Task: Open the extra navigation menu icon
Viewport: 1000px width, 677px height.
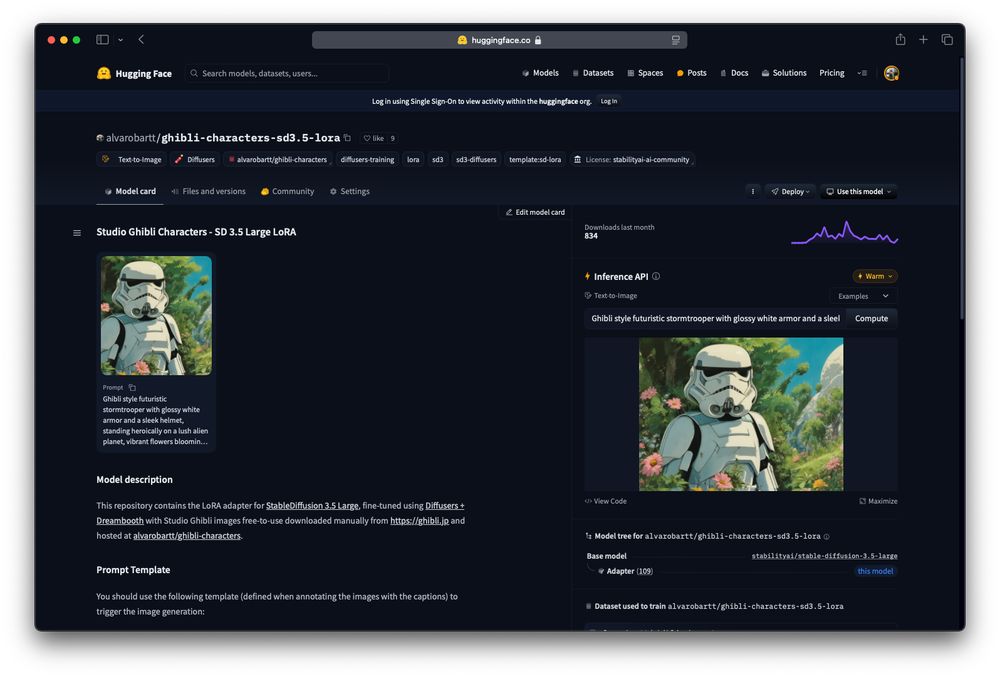Action: [862, 73]
